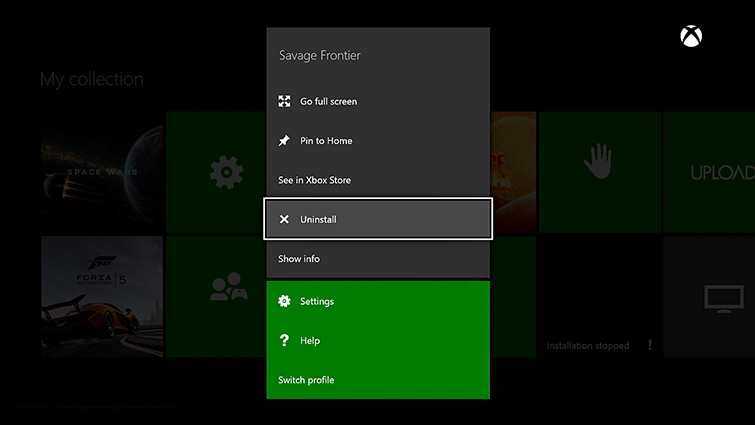This screenshot has height=425, width=755.
Task: Select the Show info menu entry
Action: pos(298,259)
